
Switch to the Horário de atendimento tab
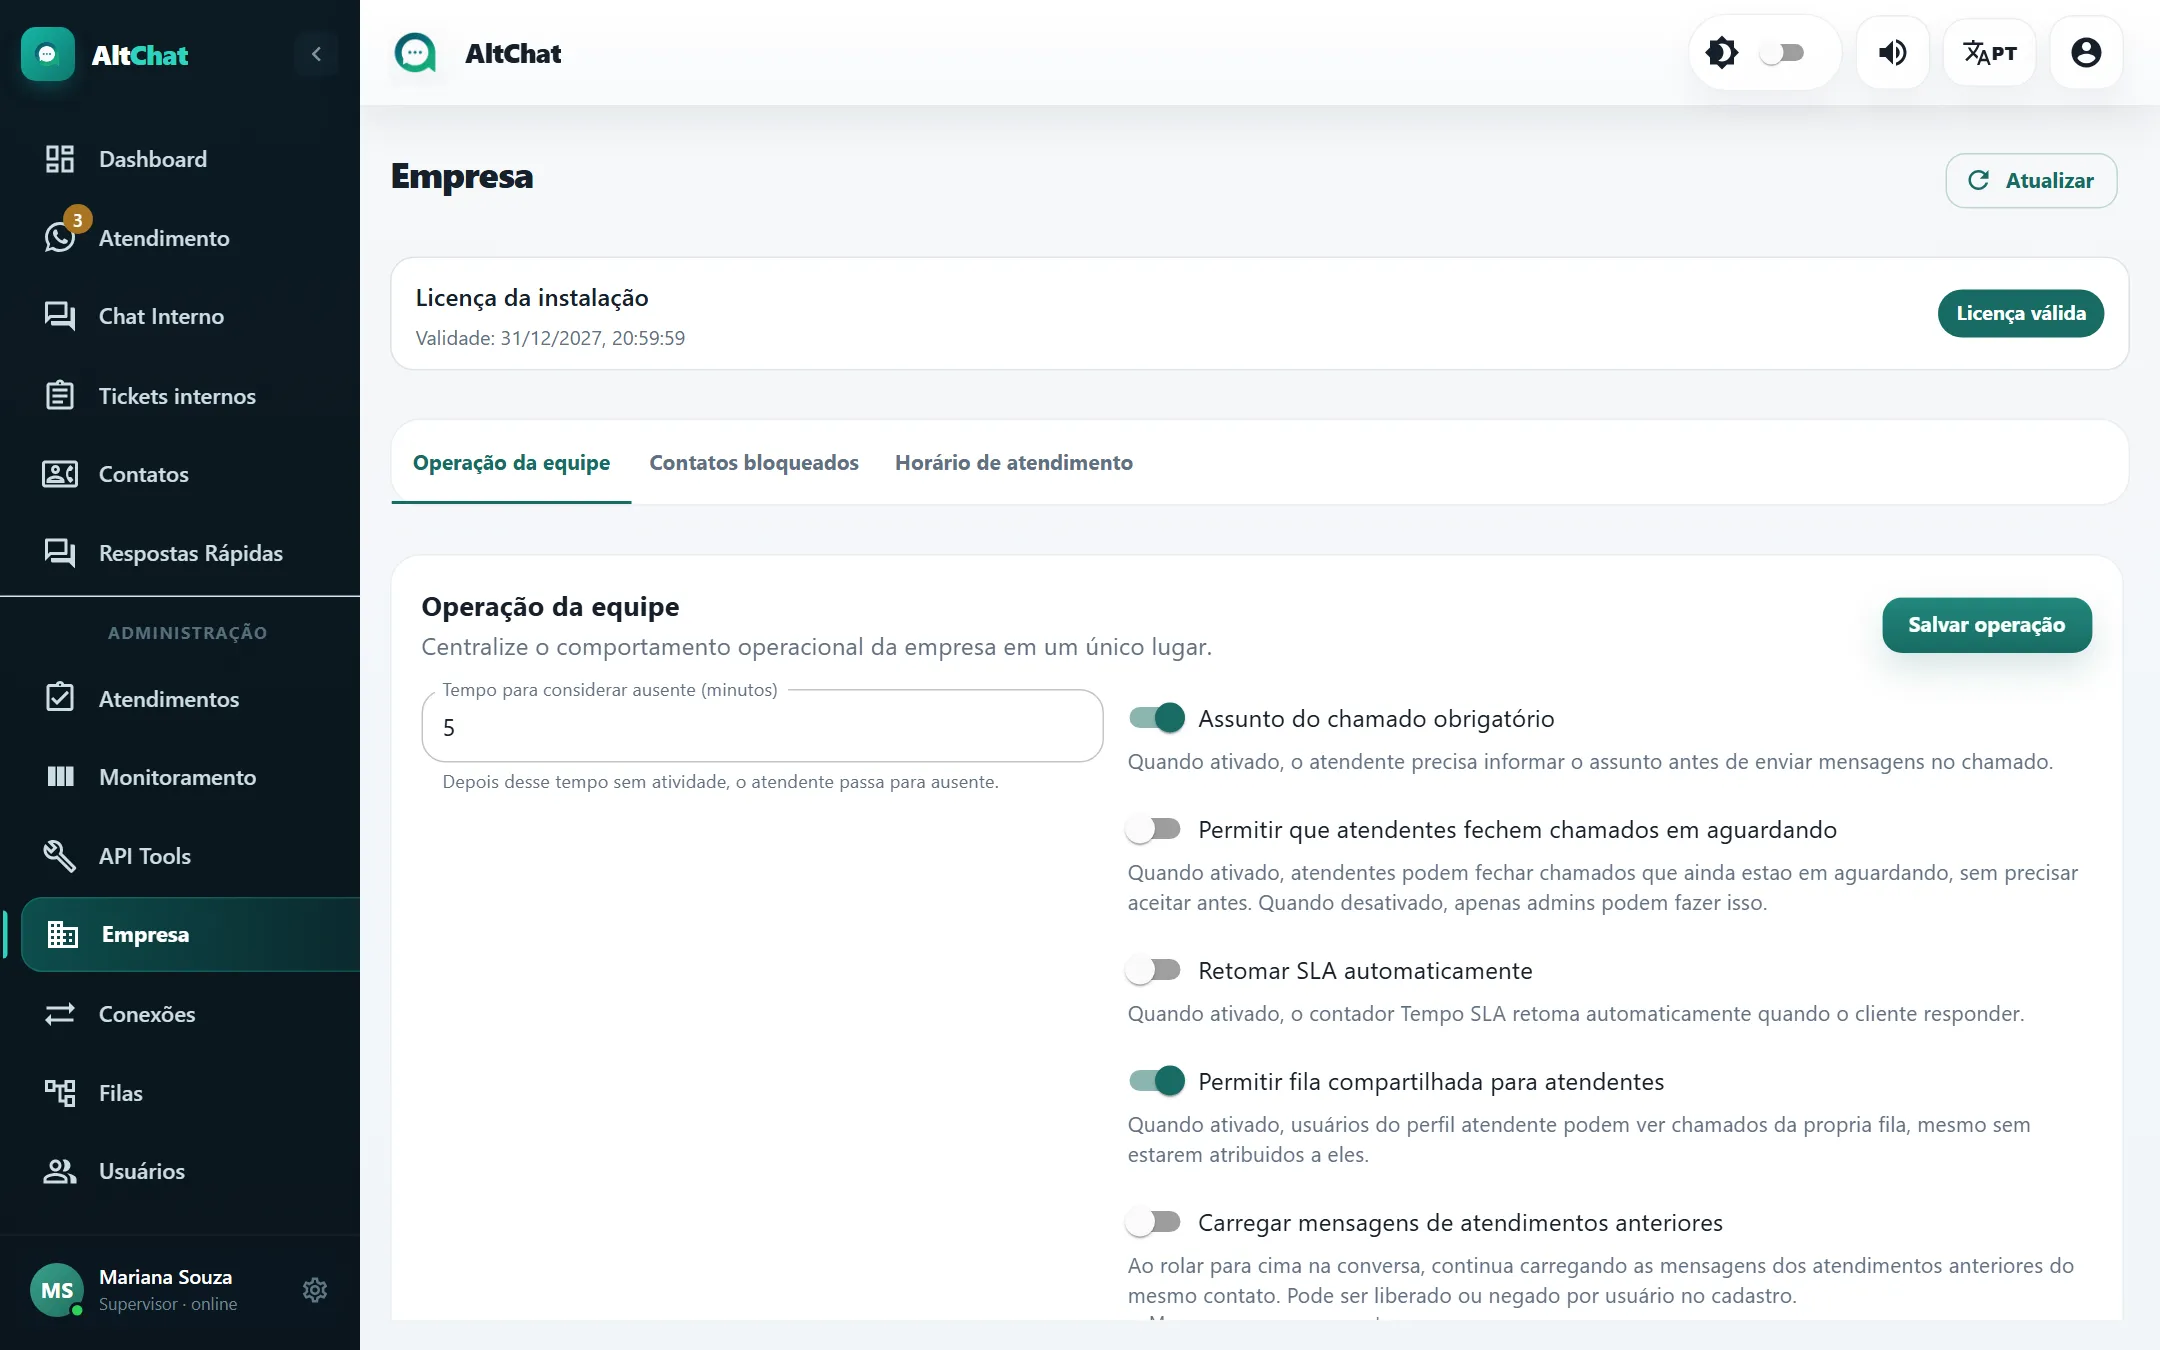(x=1014, y=462)
